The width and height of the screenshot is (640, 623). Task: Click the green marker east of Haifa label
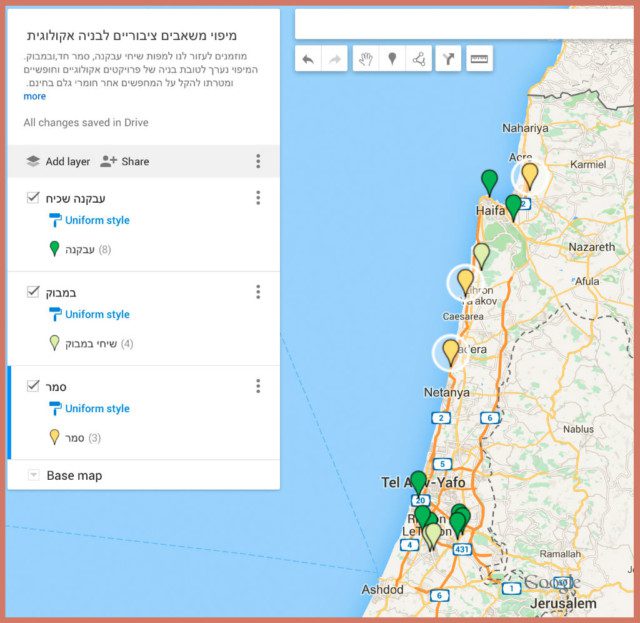click(x=513, y=208)
